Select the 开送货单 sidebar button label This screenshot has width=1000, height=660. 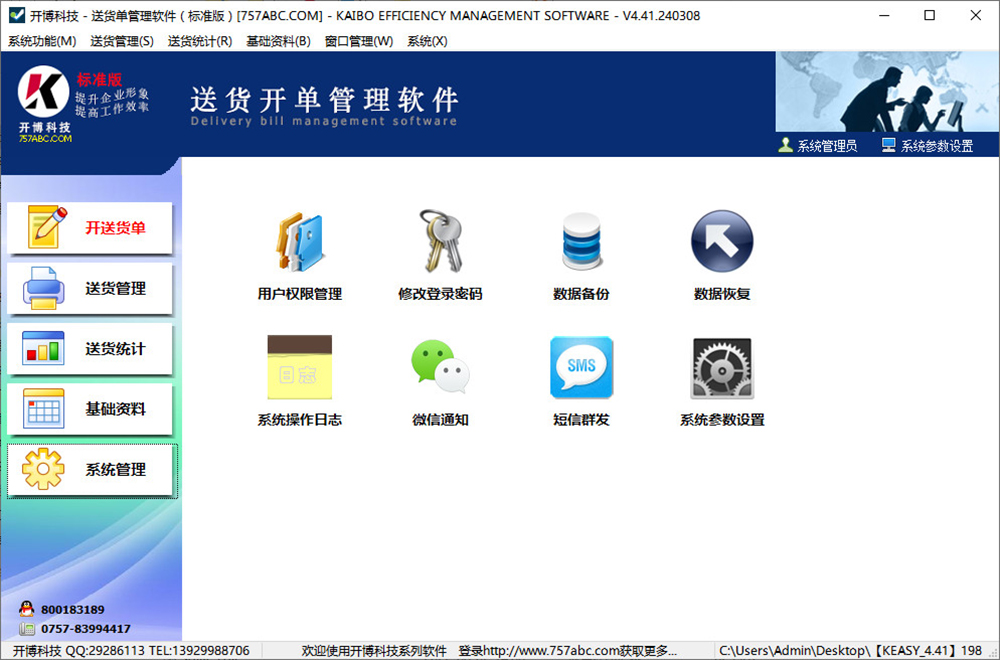[115, 228]
